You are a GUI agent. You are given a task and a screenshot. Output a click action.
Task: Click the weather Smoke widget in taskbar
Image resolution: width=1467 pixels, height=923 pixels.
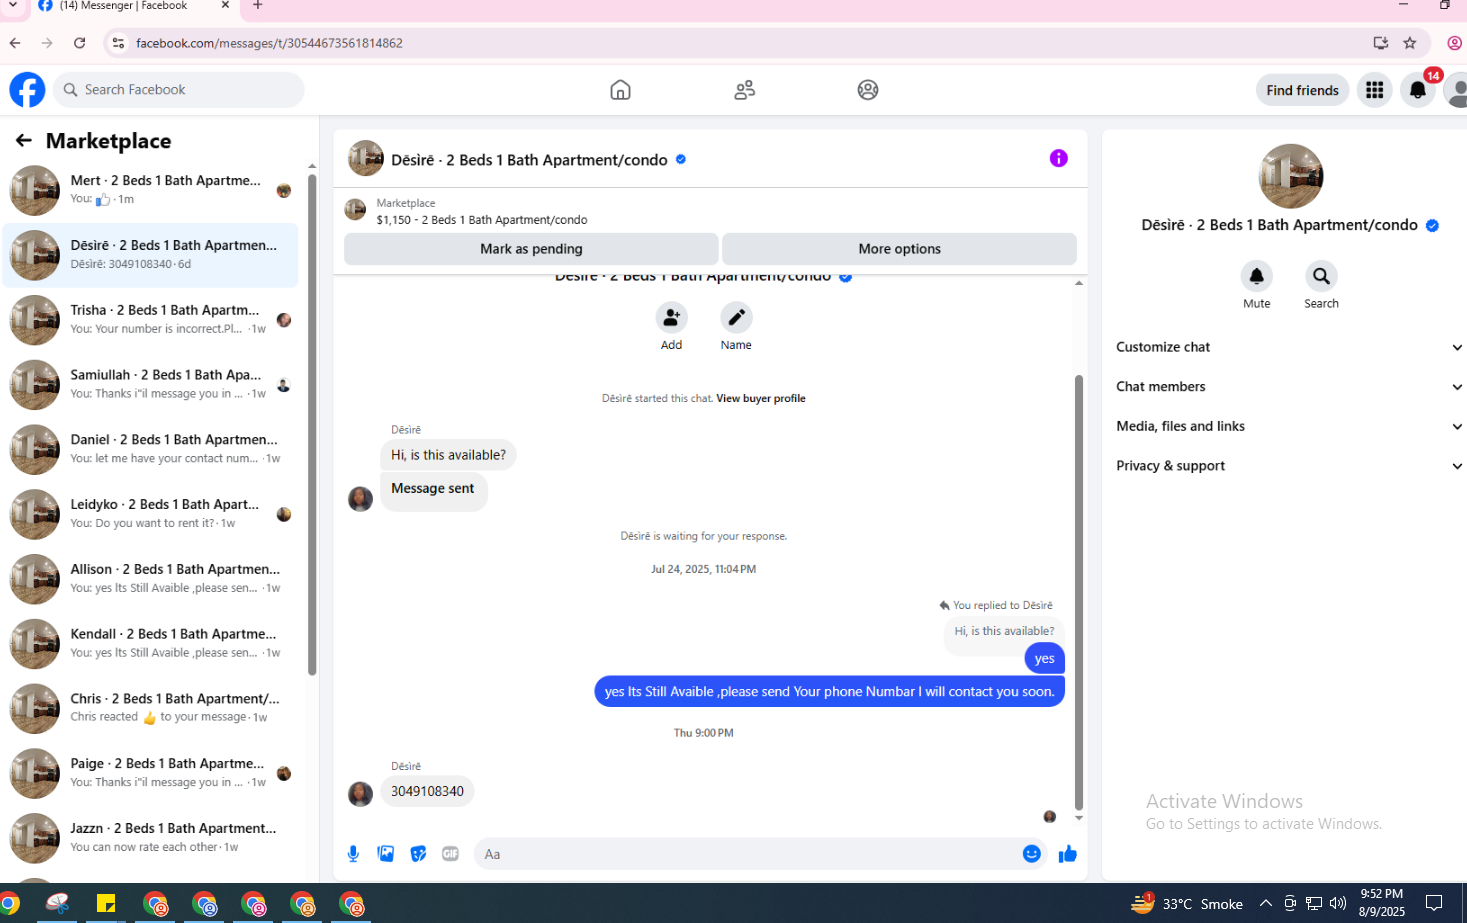pyautogui.click(x=1188, y=904)
